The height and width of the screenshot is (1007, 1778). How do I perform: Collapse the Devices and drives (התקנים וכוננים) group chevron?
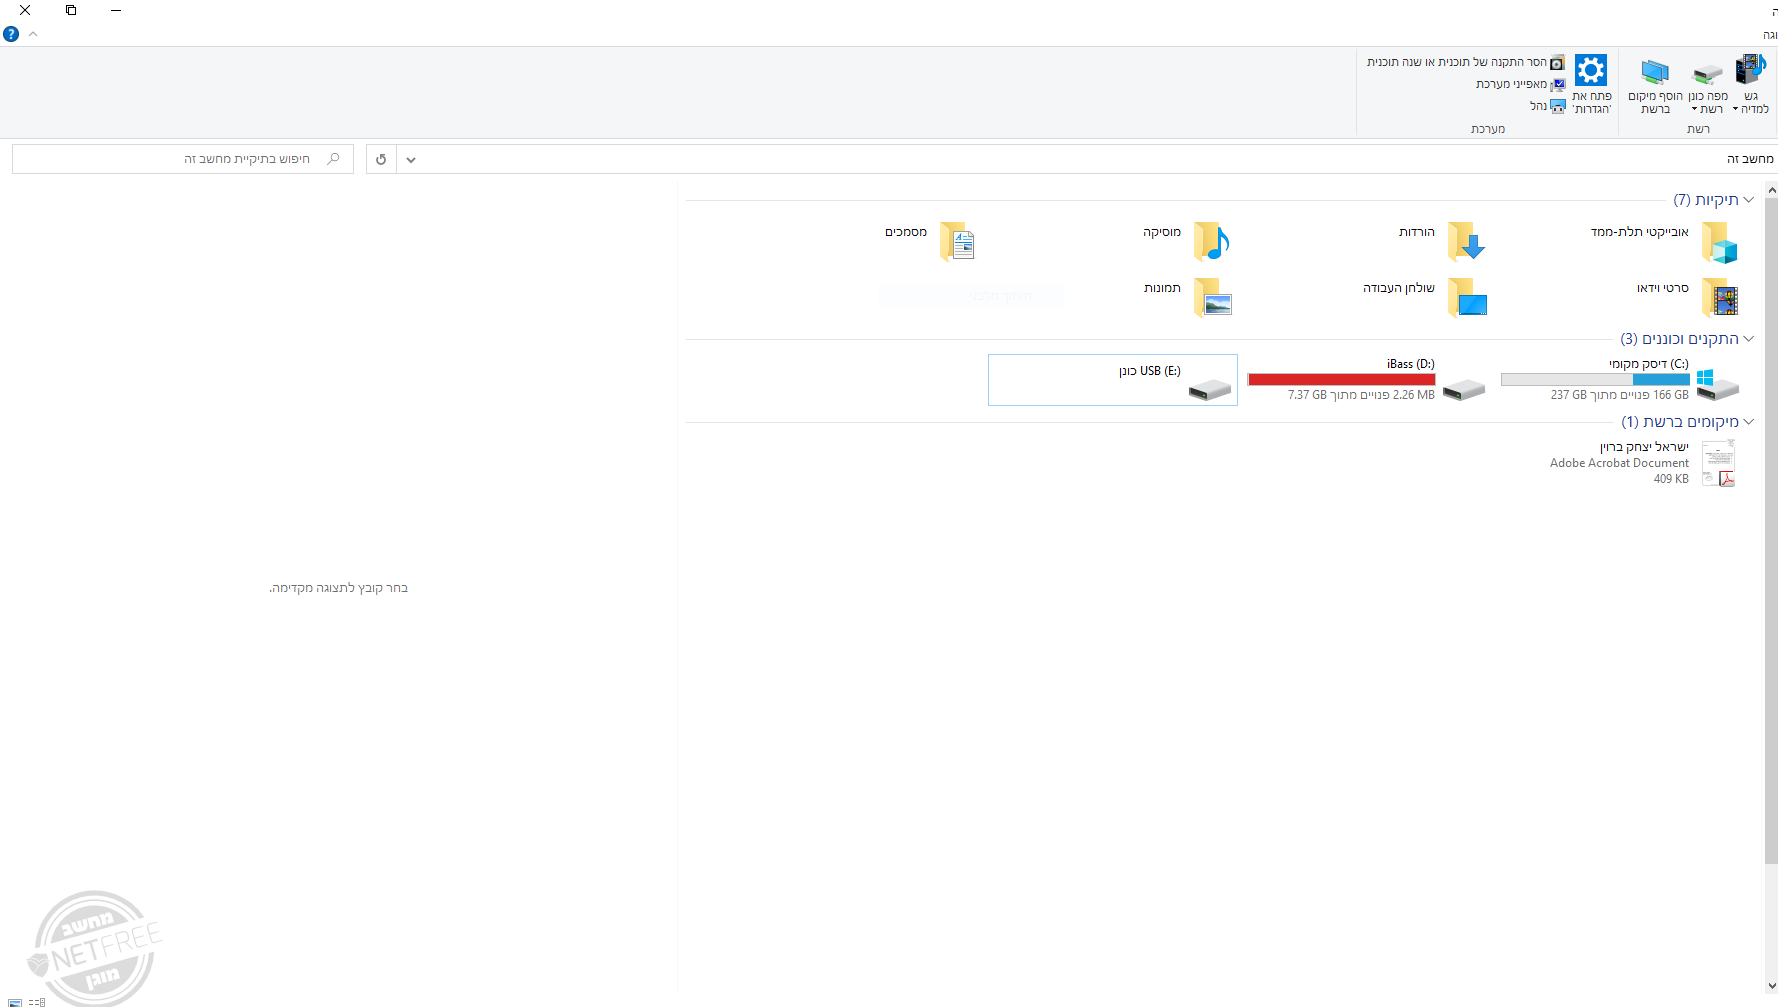coord(1748,339)
